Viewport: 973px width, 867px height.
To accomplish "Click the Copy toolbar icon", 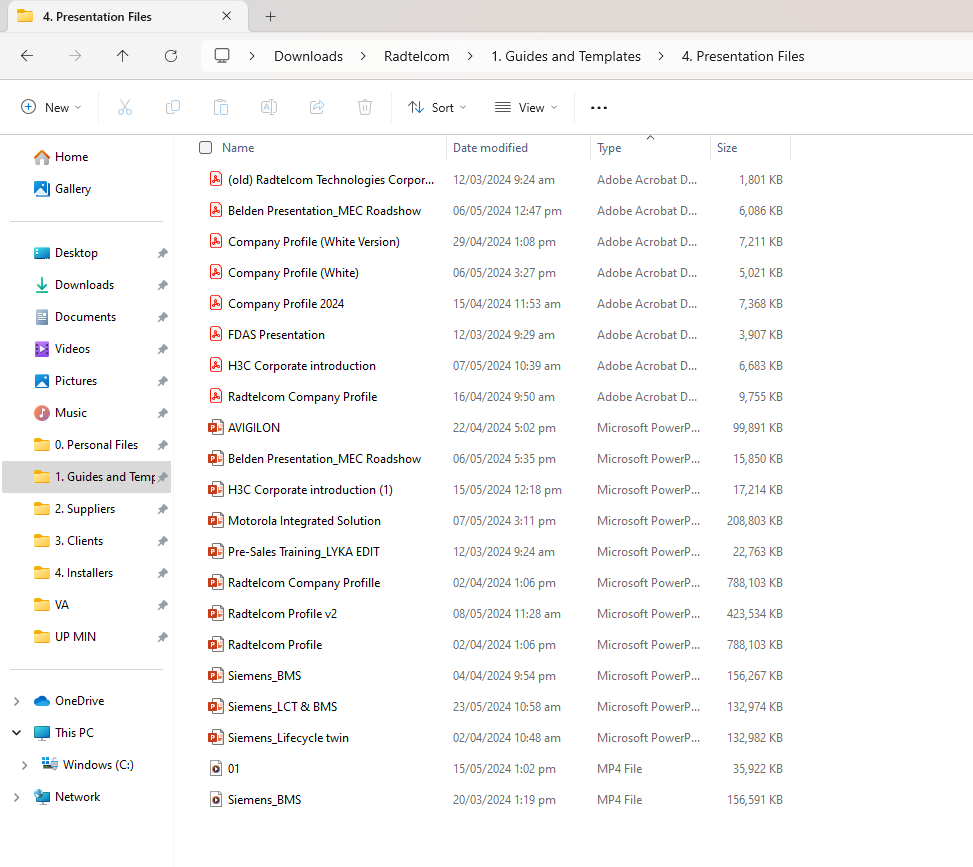I will point(173,107).
